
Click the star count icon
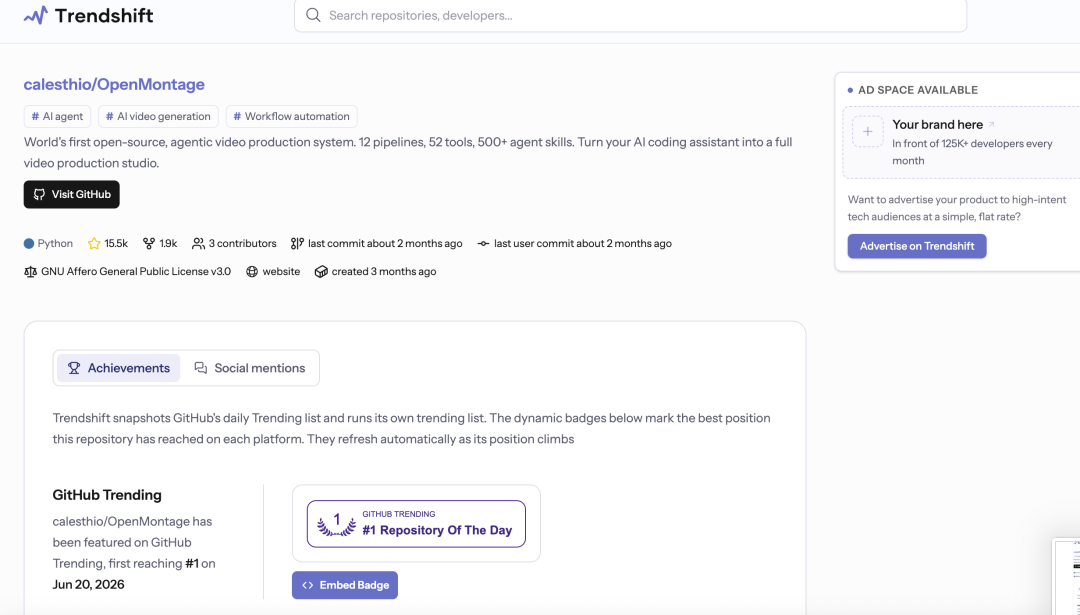coord(94,243)
